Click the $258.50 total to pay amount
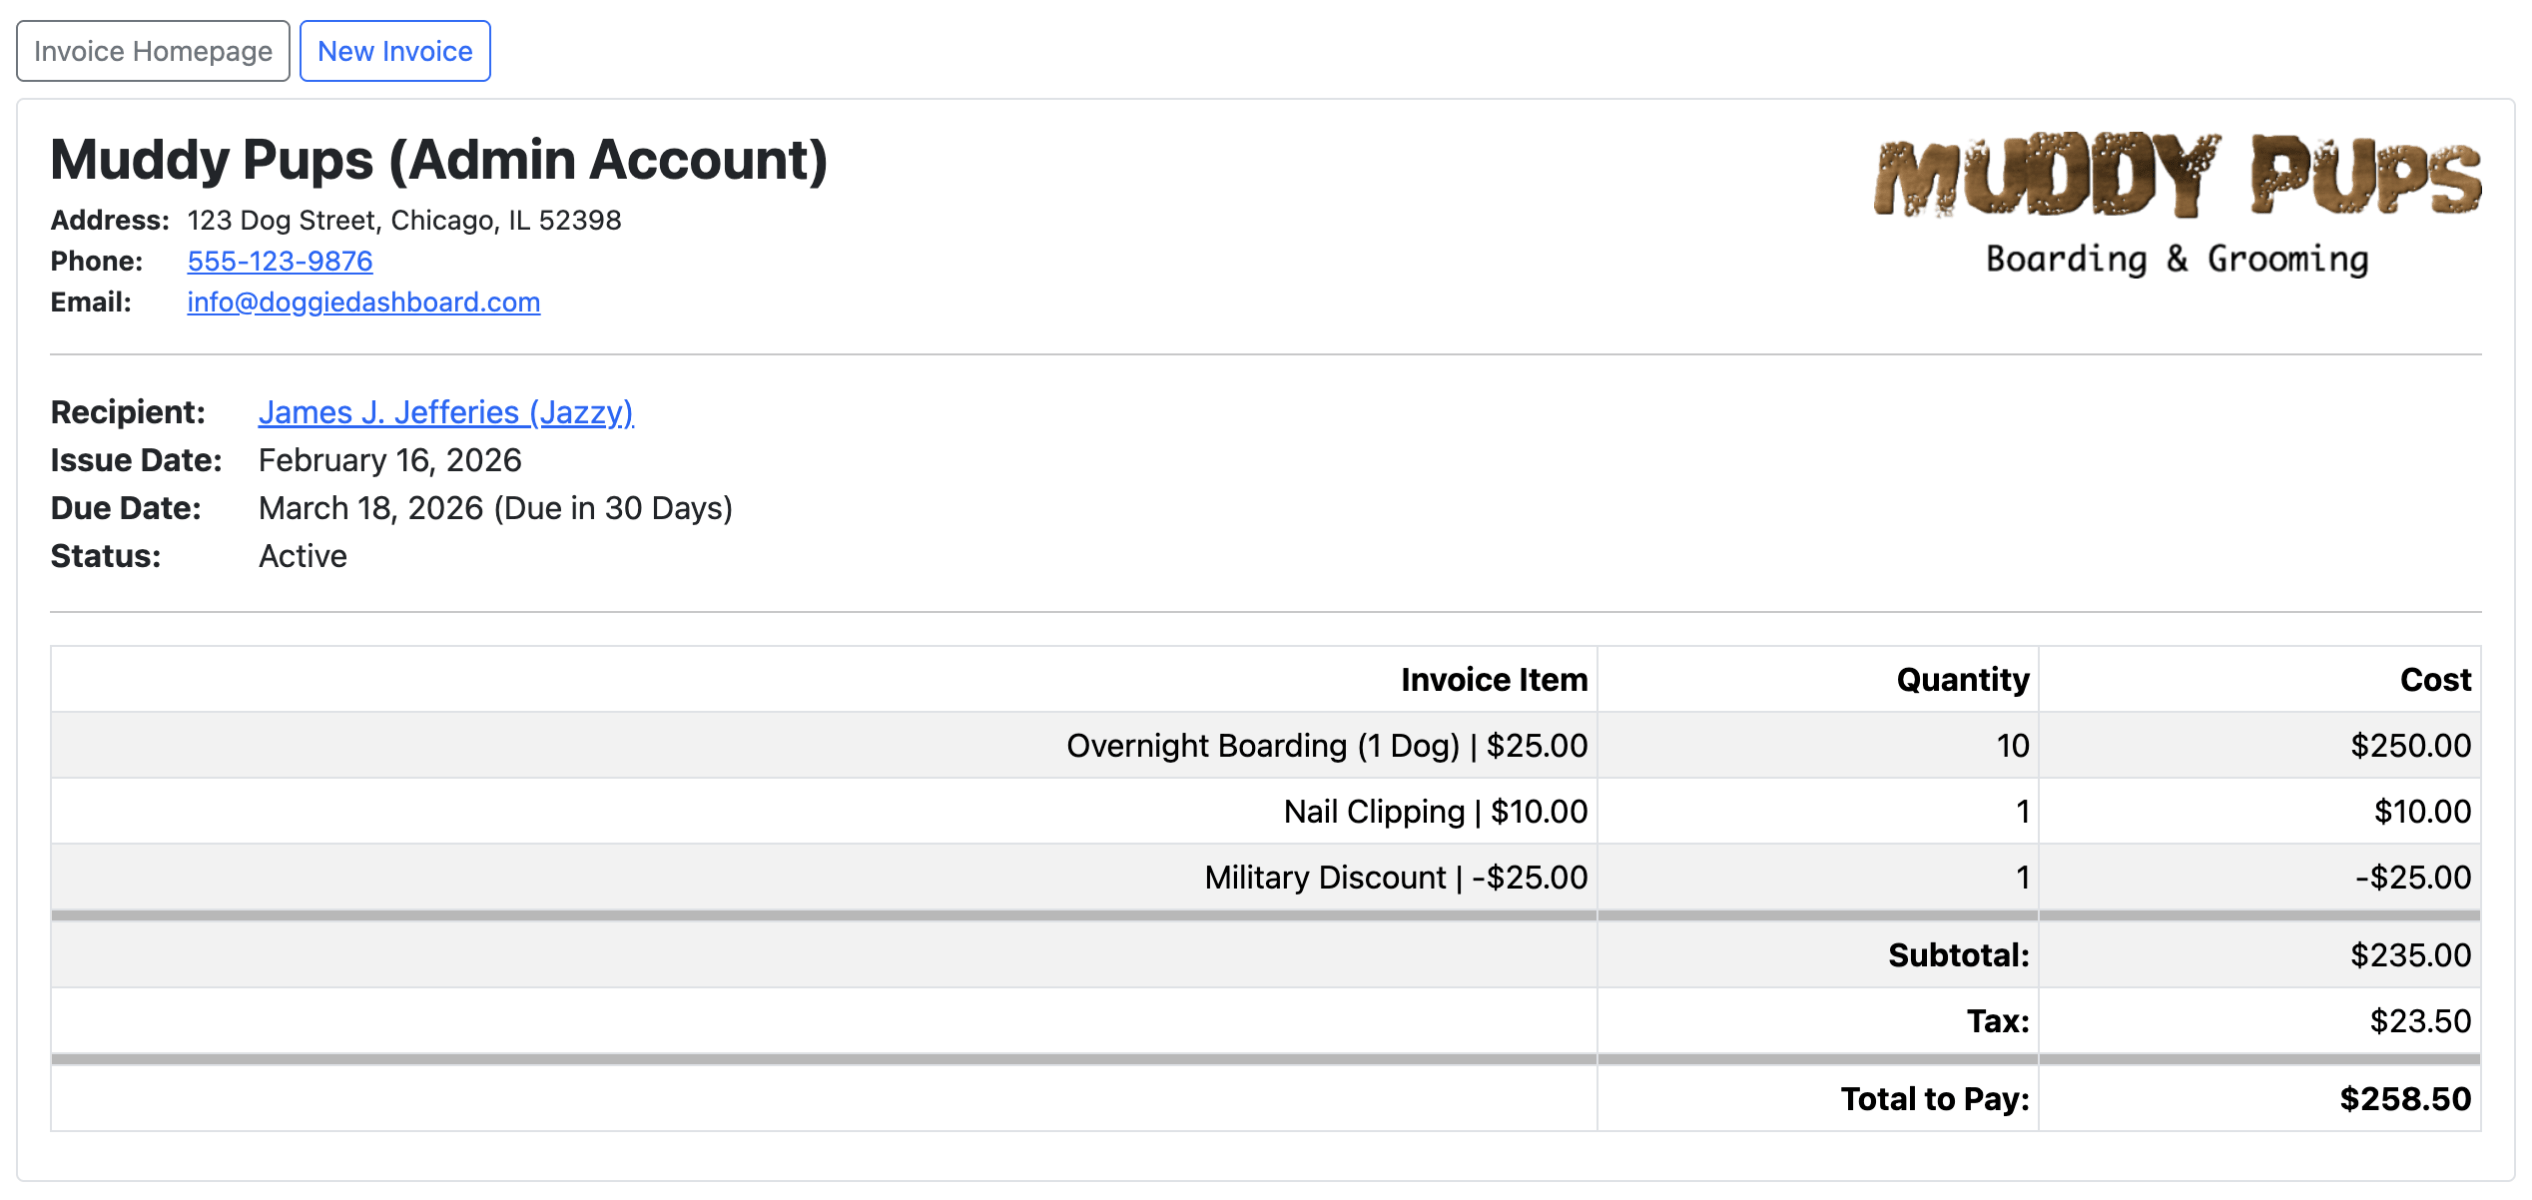The height and width of the screenshot is (1200, 2532). coord(2405,1100)
